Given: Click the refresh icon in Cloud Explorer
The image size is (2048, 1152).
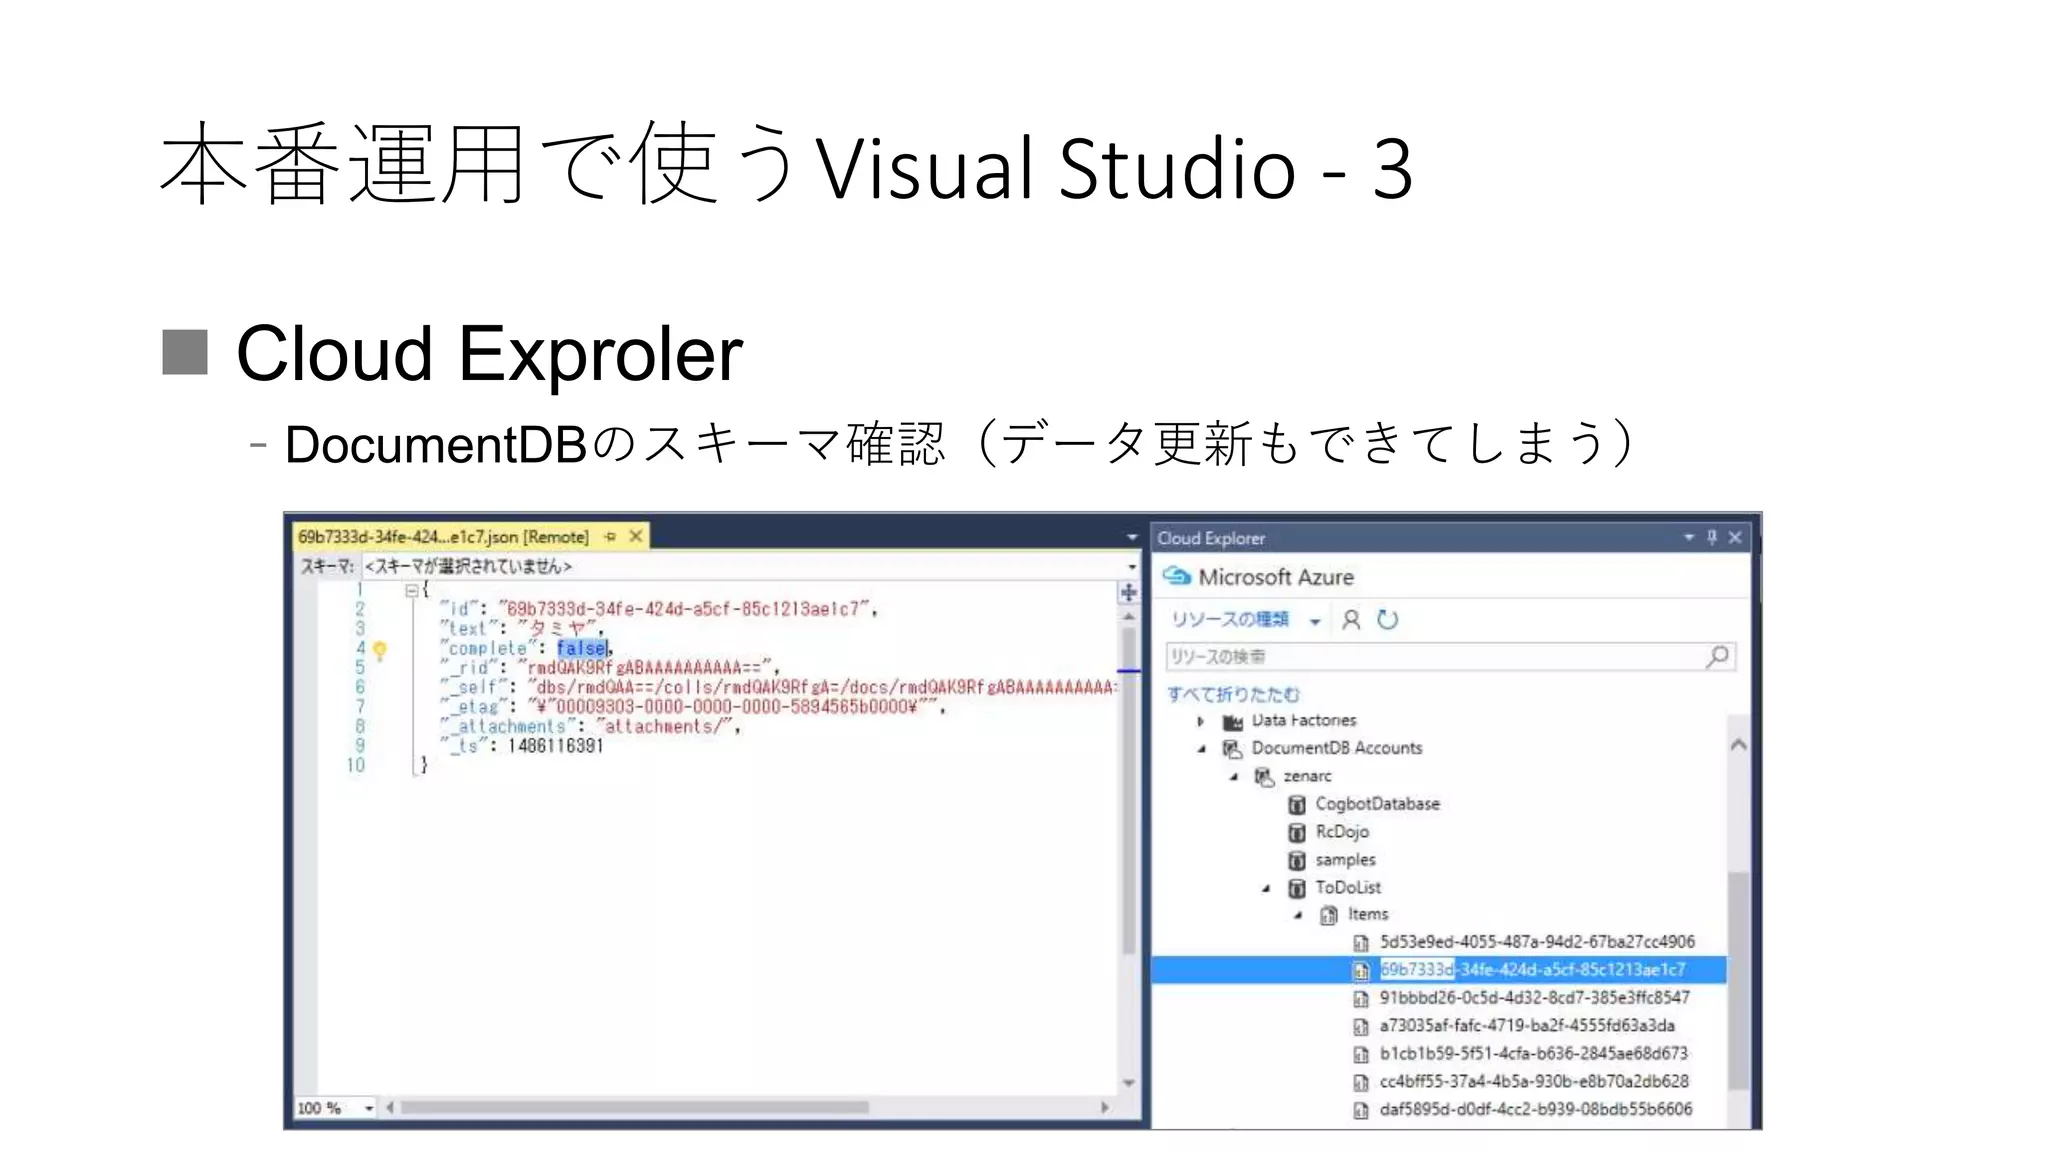Looking at the screenshot, I should click(1387, 620).
